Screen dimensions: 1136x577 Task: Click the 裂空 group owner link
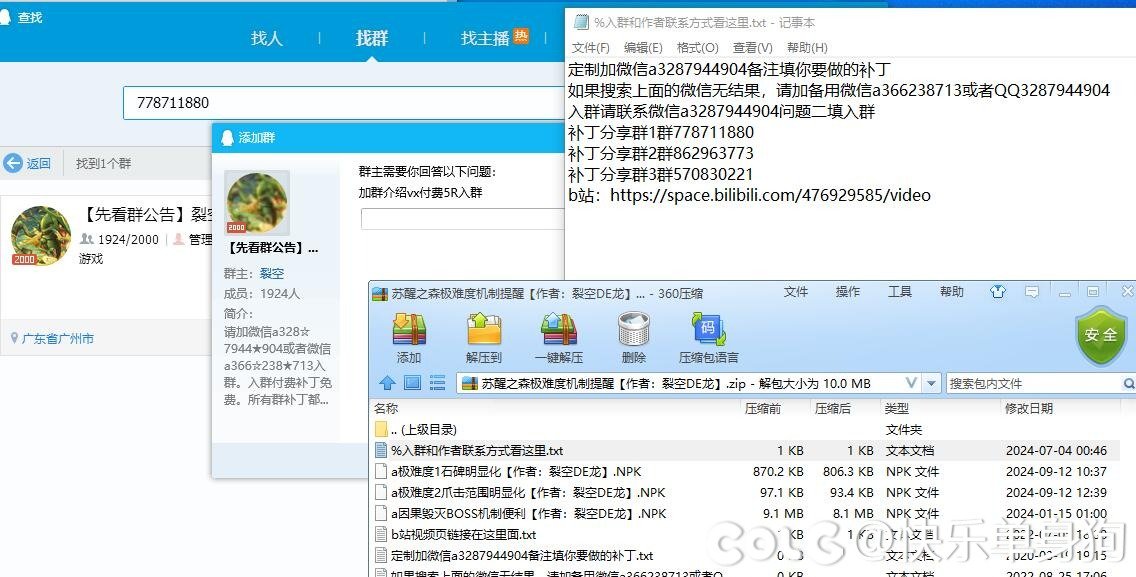point(272,274)
